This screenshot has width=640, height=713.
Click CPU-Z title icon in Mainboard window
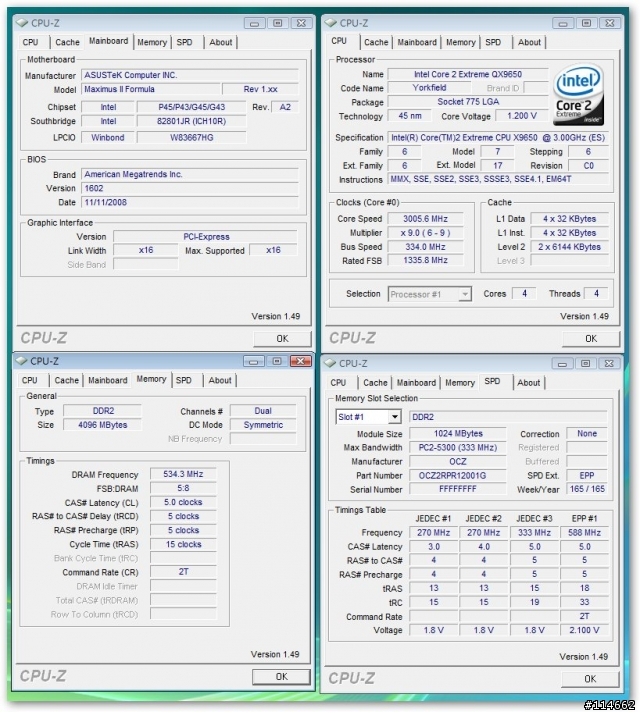22,23
